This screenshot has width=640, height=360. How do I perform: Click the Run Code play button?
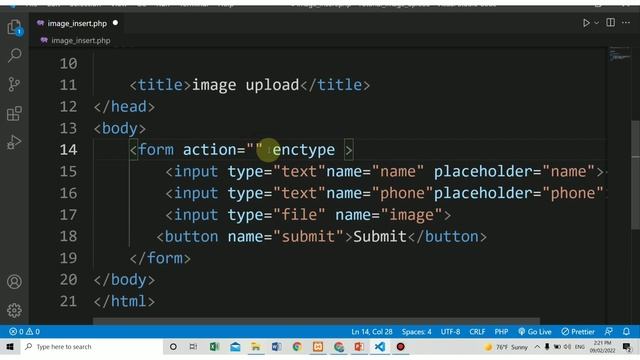pos(586,23)
